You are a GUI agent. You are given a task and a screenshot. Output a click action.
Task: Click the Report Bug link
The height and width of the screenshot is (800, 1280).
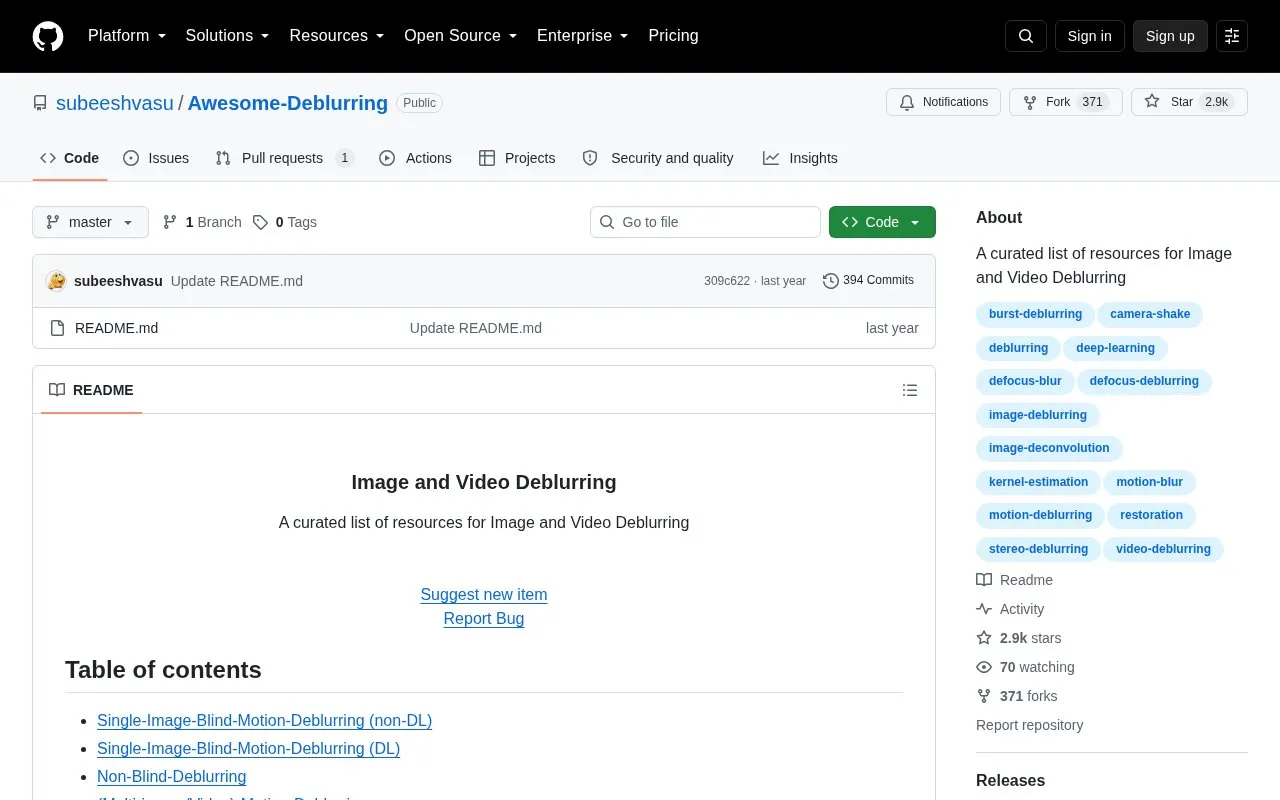tap(484, 618)
